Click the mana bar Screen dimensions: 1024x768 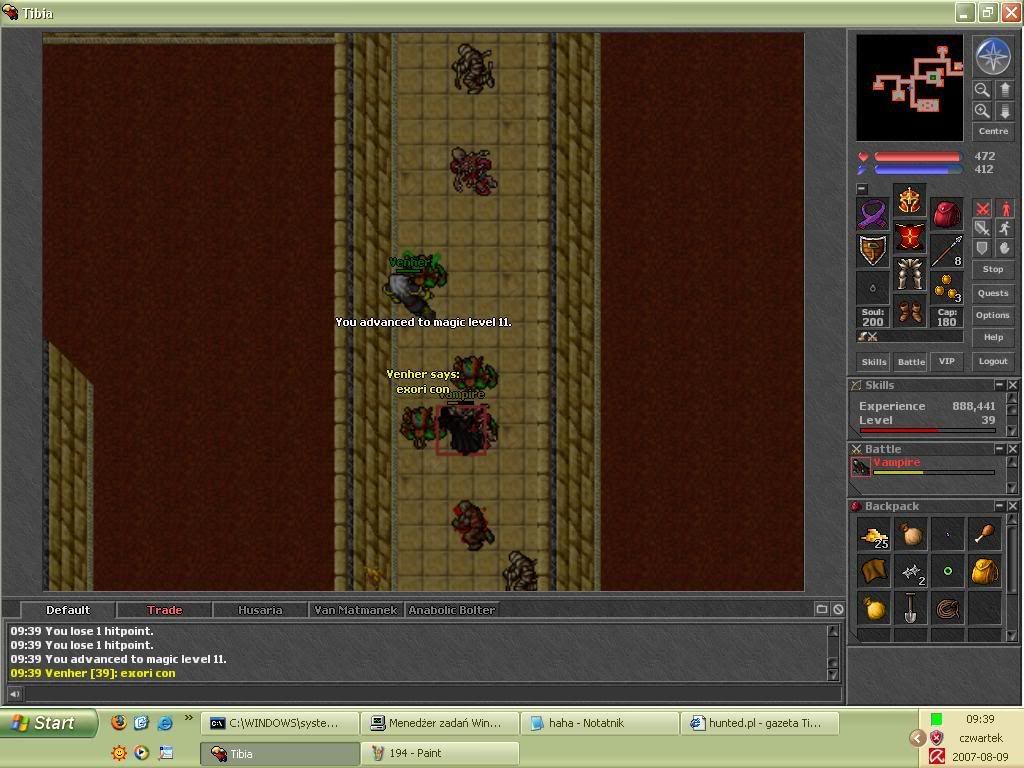pos(917,170)
